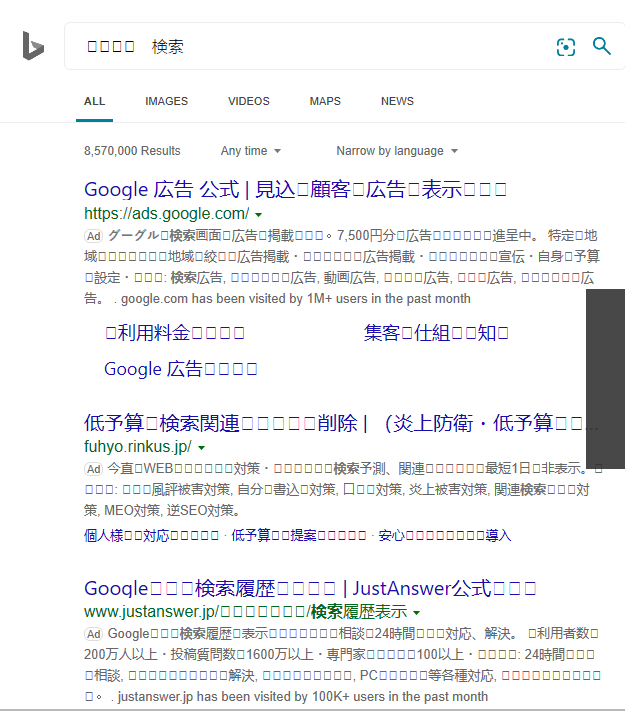Viewport: 625px width, 711px height.
Task: Click the Ad badge of the Google 広告 result
Action: pos(93,236)
